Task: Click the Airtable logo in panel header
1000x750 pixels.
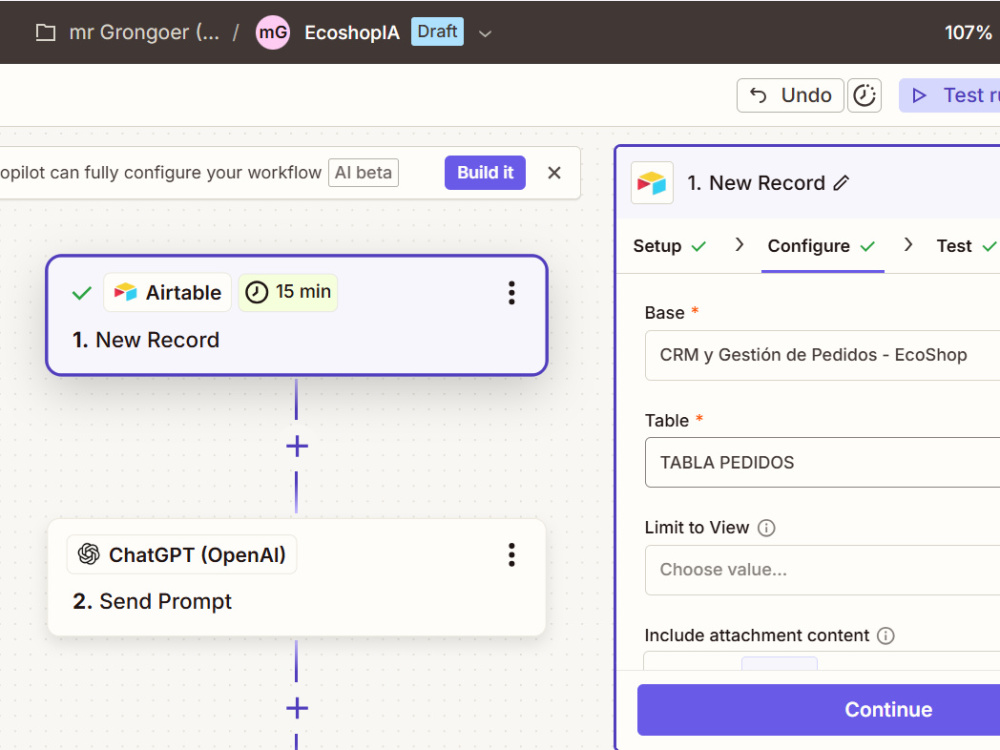Action: tap(652, 183)
